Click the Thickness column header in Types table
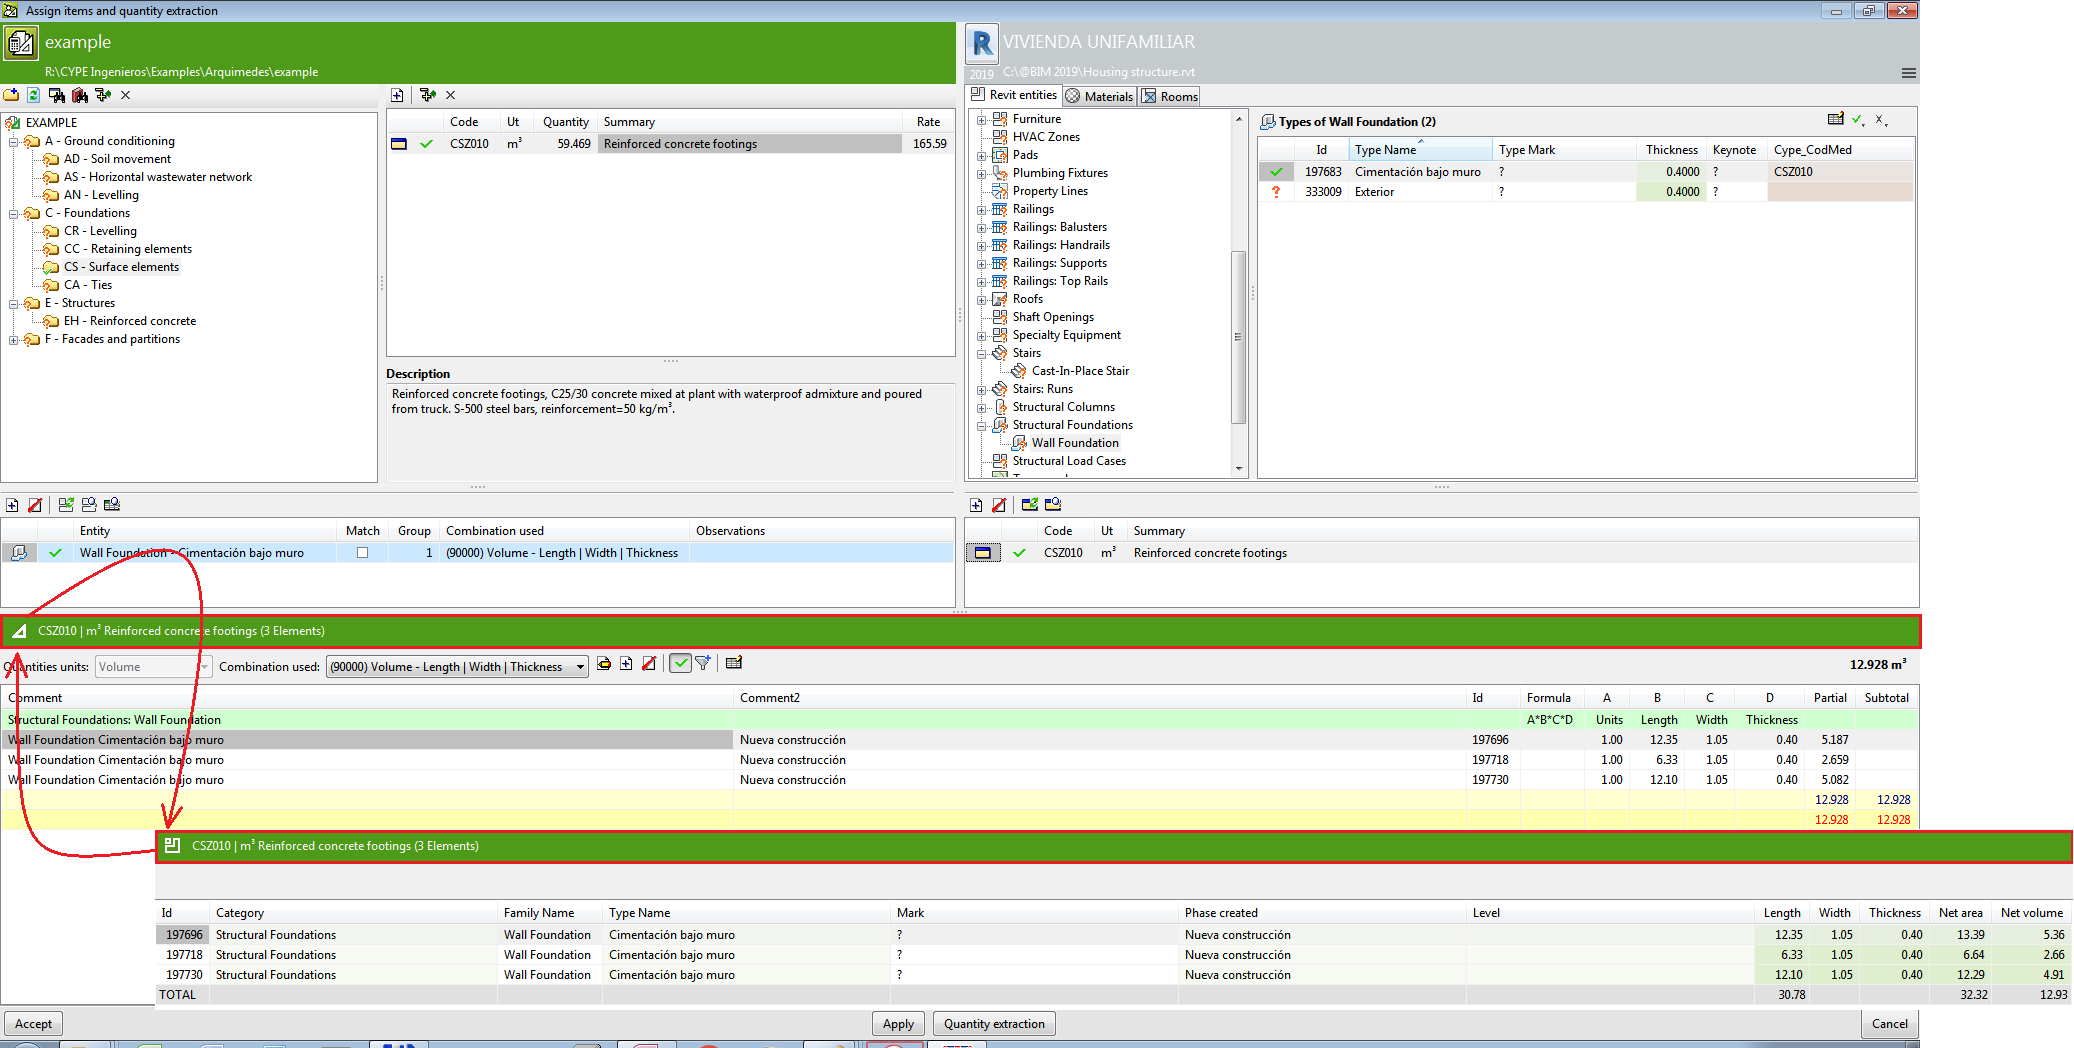This screenshot has width=2074, height=1048. point(1671,150)
